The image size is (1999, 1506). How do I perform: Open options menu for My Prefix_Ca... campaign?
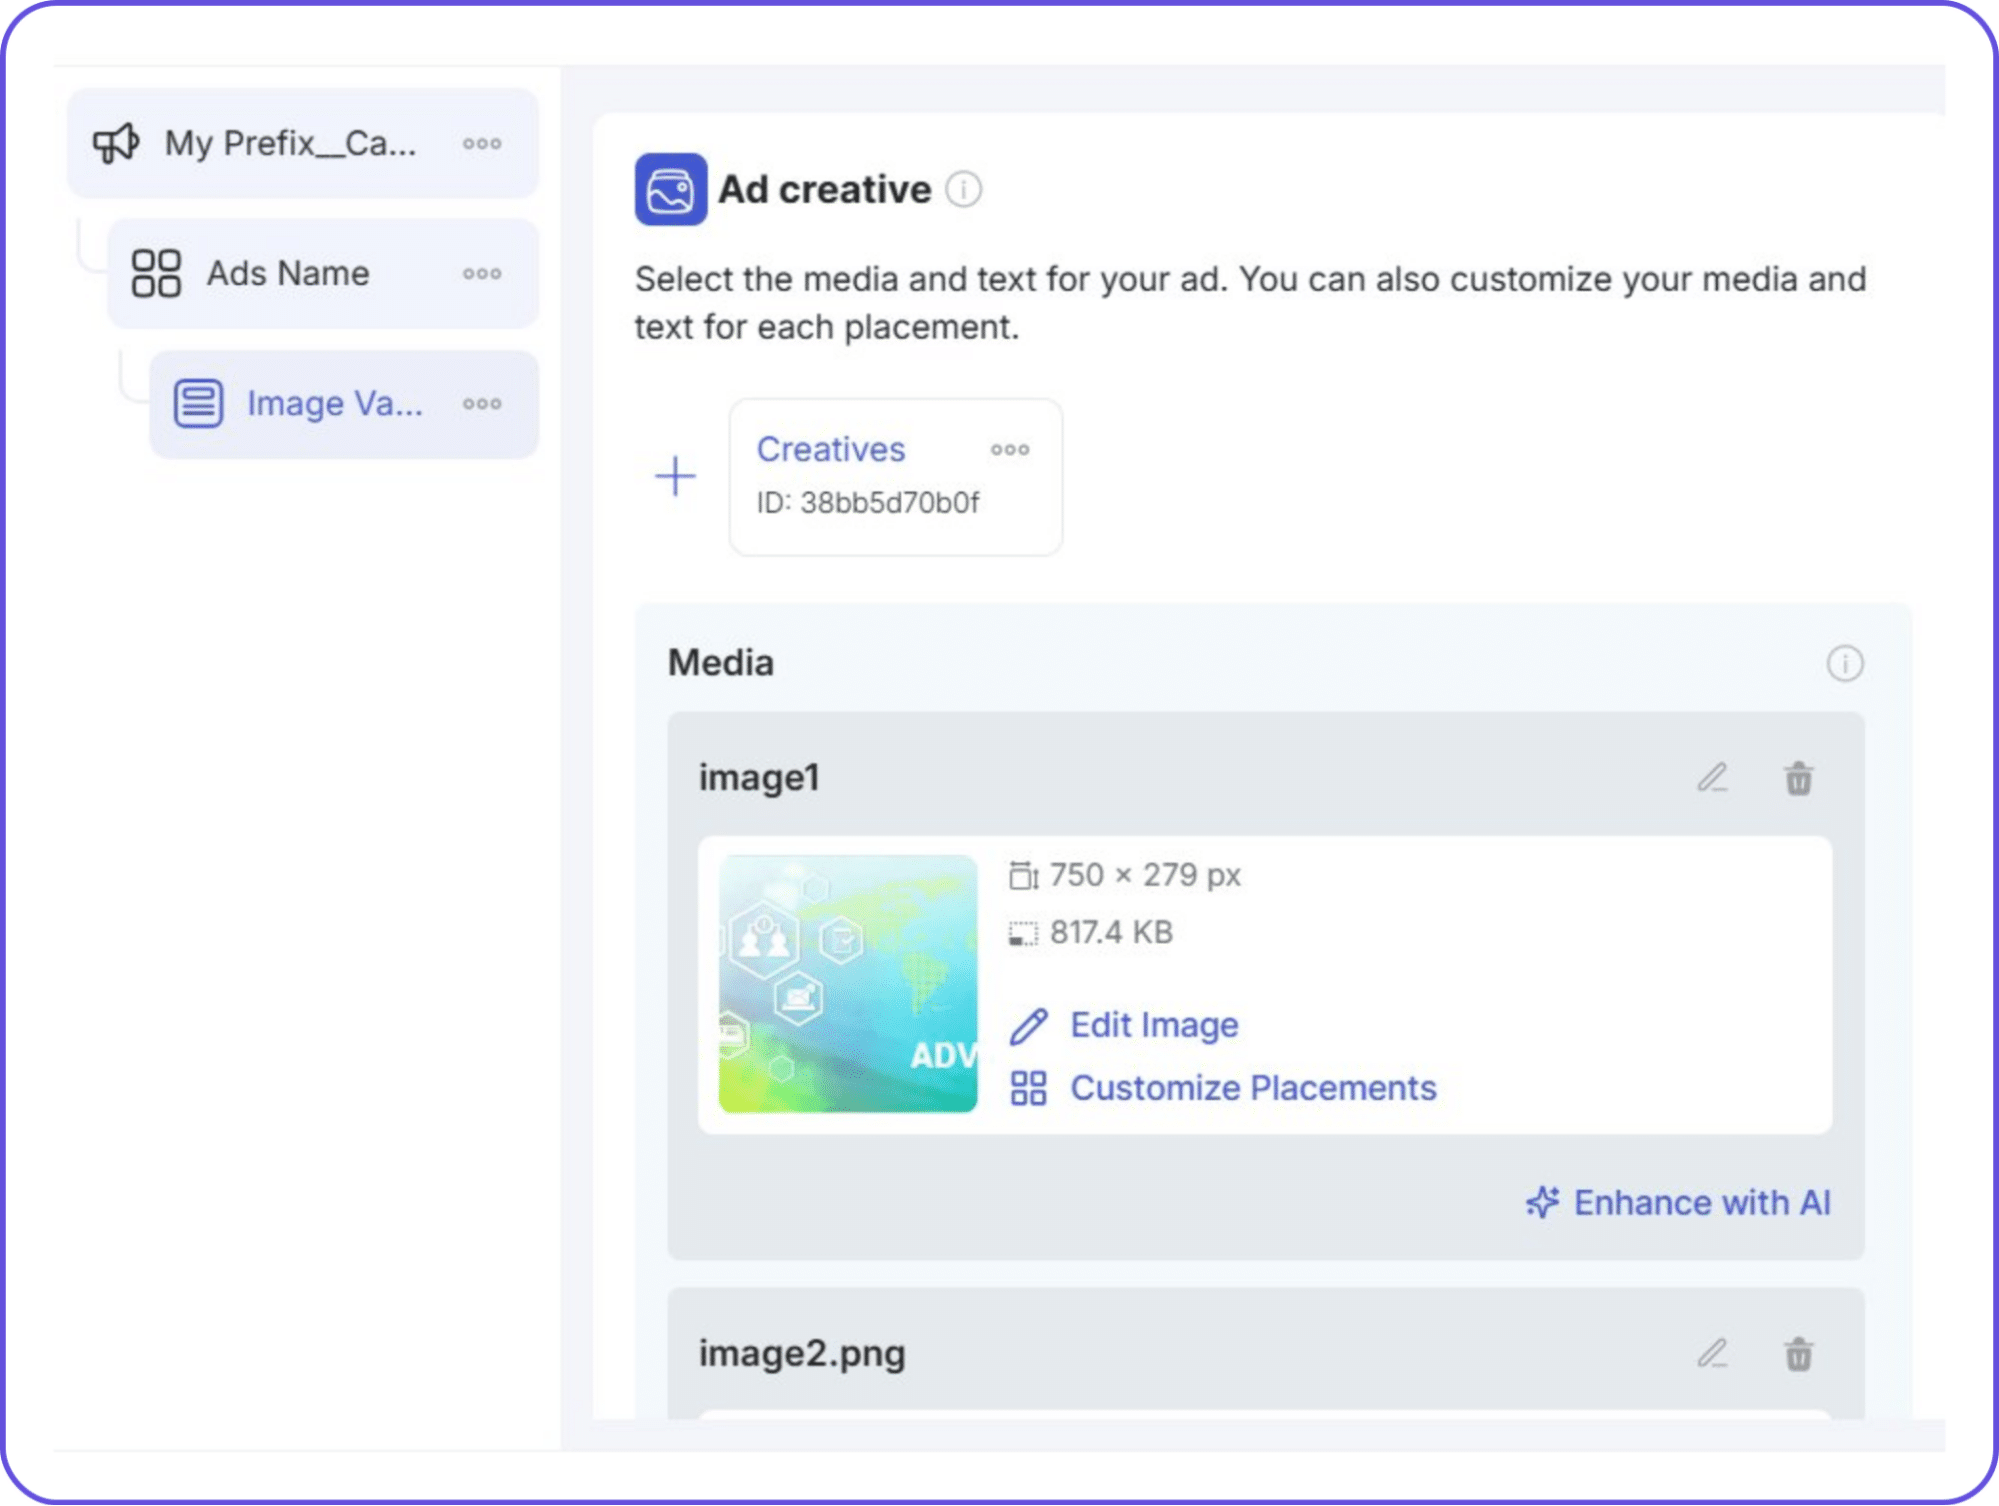click(x=482, y=144)
